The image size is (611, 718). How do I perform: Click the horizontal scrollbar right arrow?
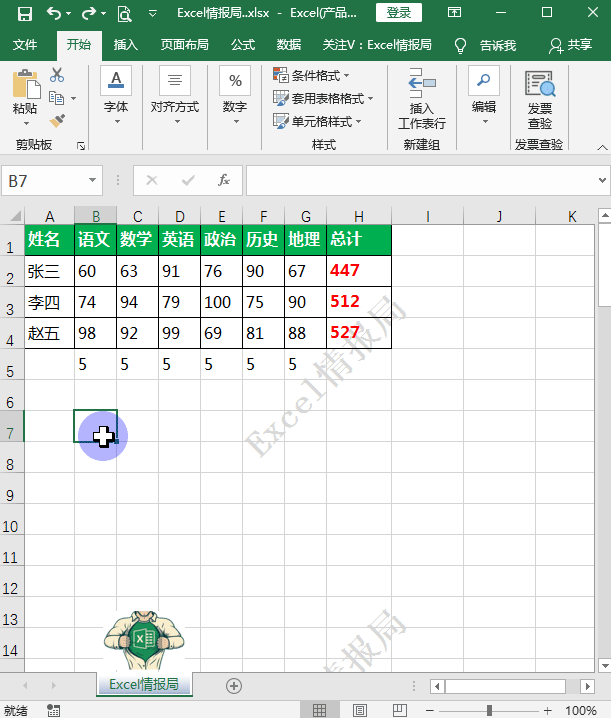click(587, 686)
